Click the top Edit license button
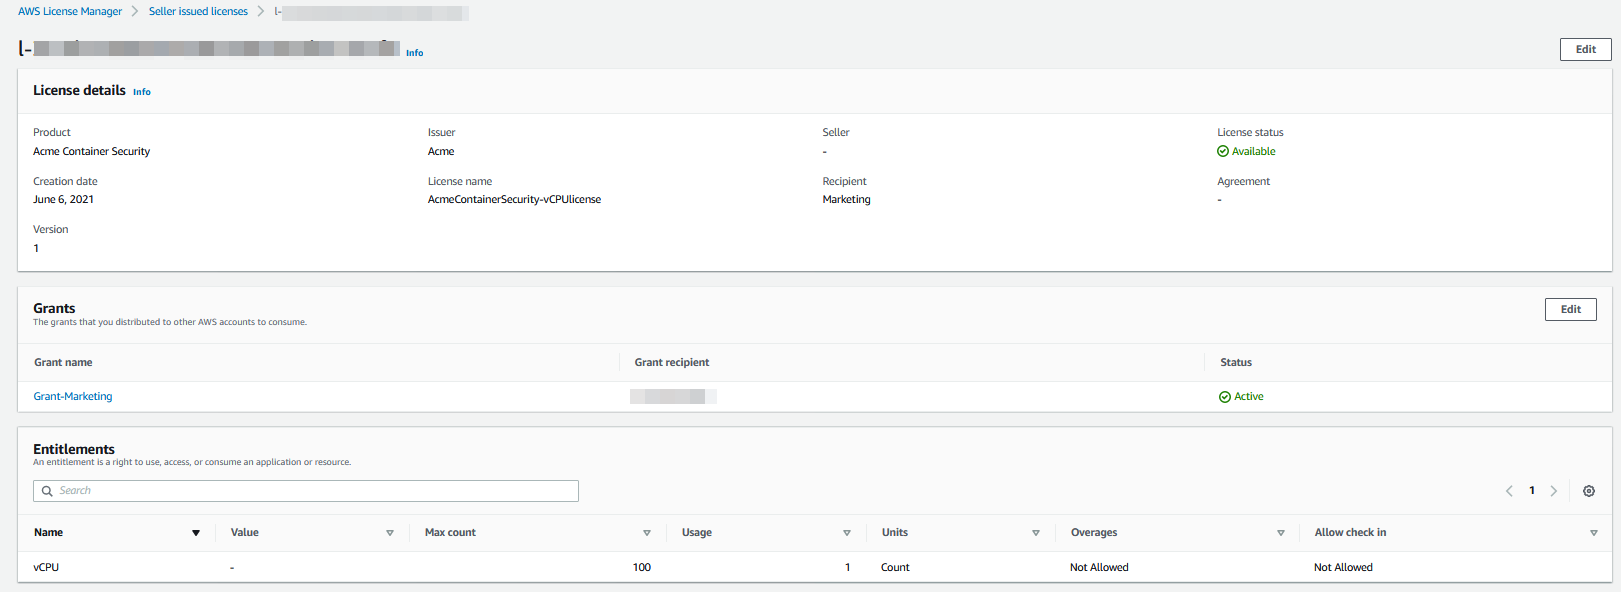 (1586, 49)
